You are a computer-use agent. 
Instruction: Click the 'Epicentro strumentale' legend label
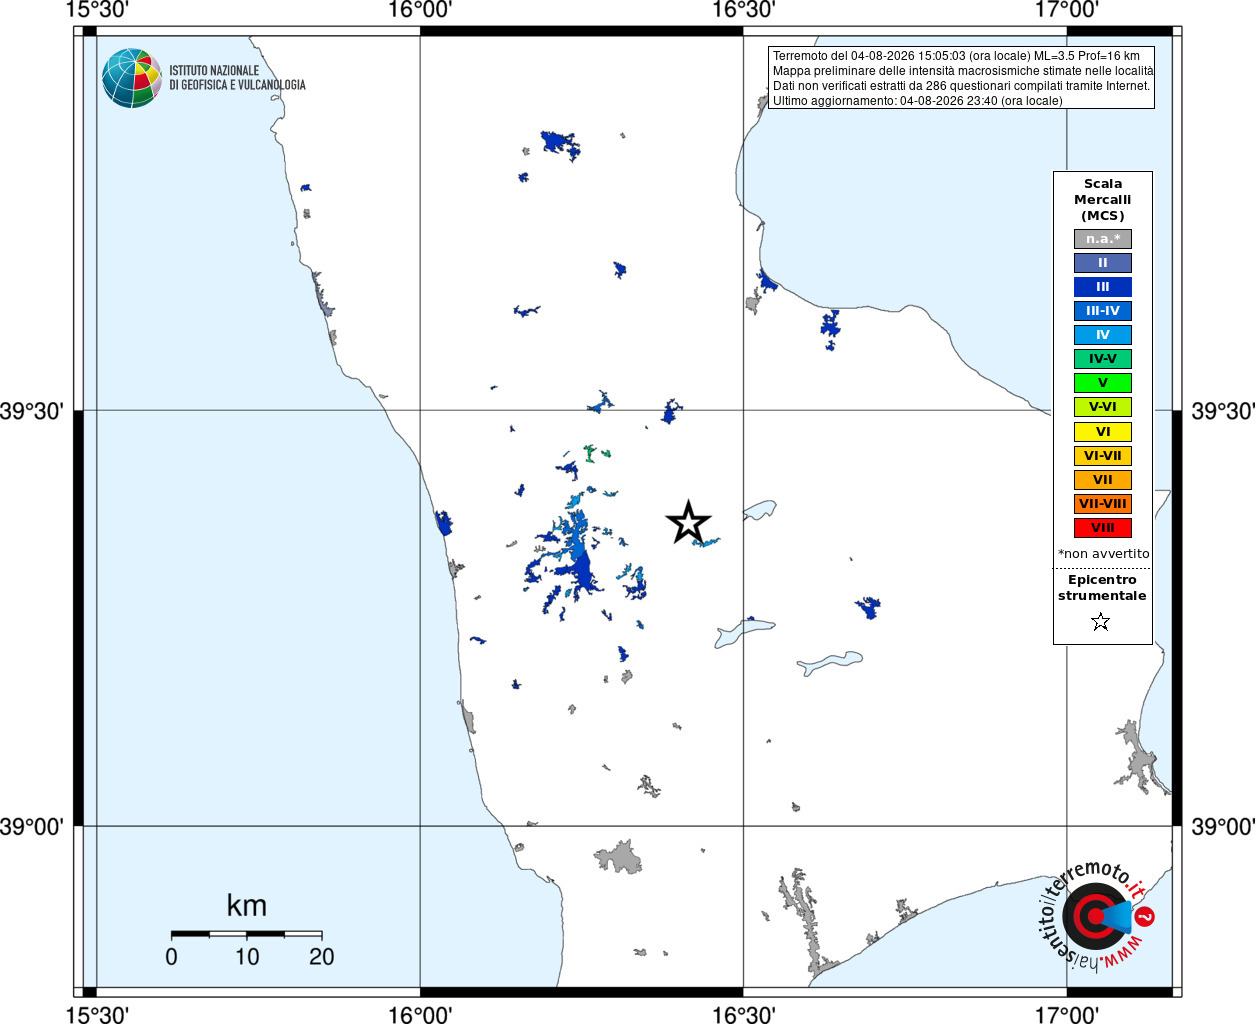(x=1102, y=588)
